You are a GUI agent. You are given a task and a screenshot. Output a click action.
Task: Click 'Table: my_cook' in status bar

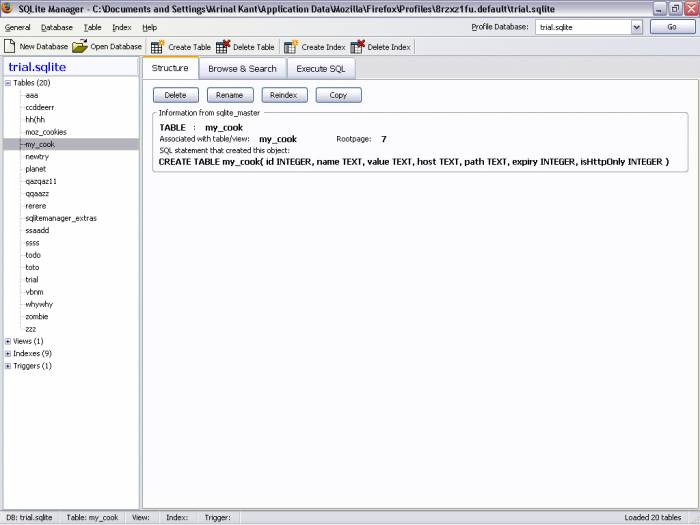tap(92, 518)
